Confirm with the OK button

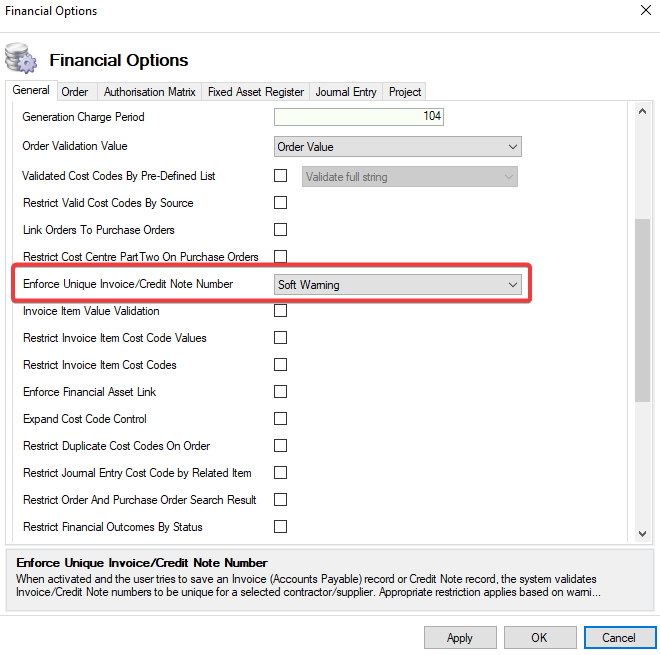click(x=539, y=637)
